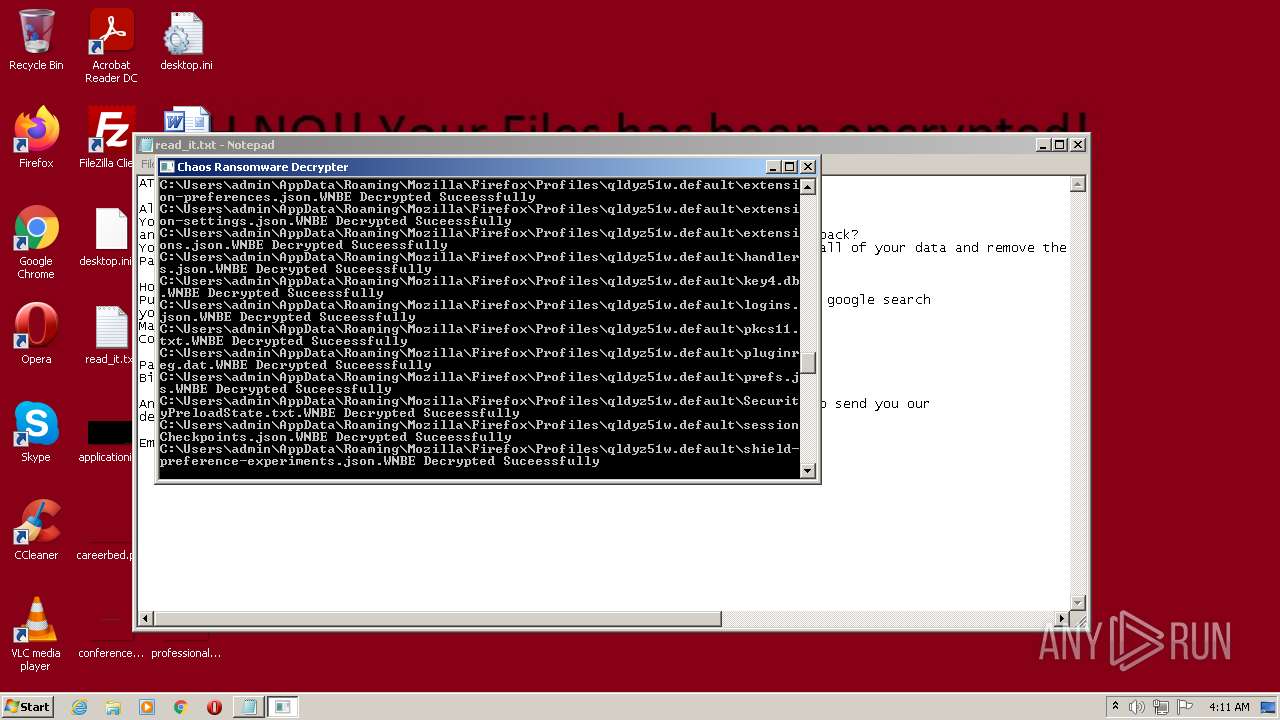Open the volume control in system tray
This screenshot has width=1280, height=720.
tap(1137, 707)
